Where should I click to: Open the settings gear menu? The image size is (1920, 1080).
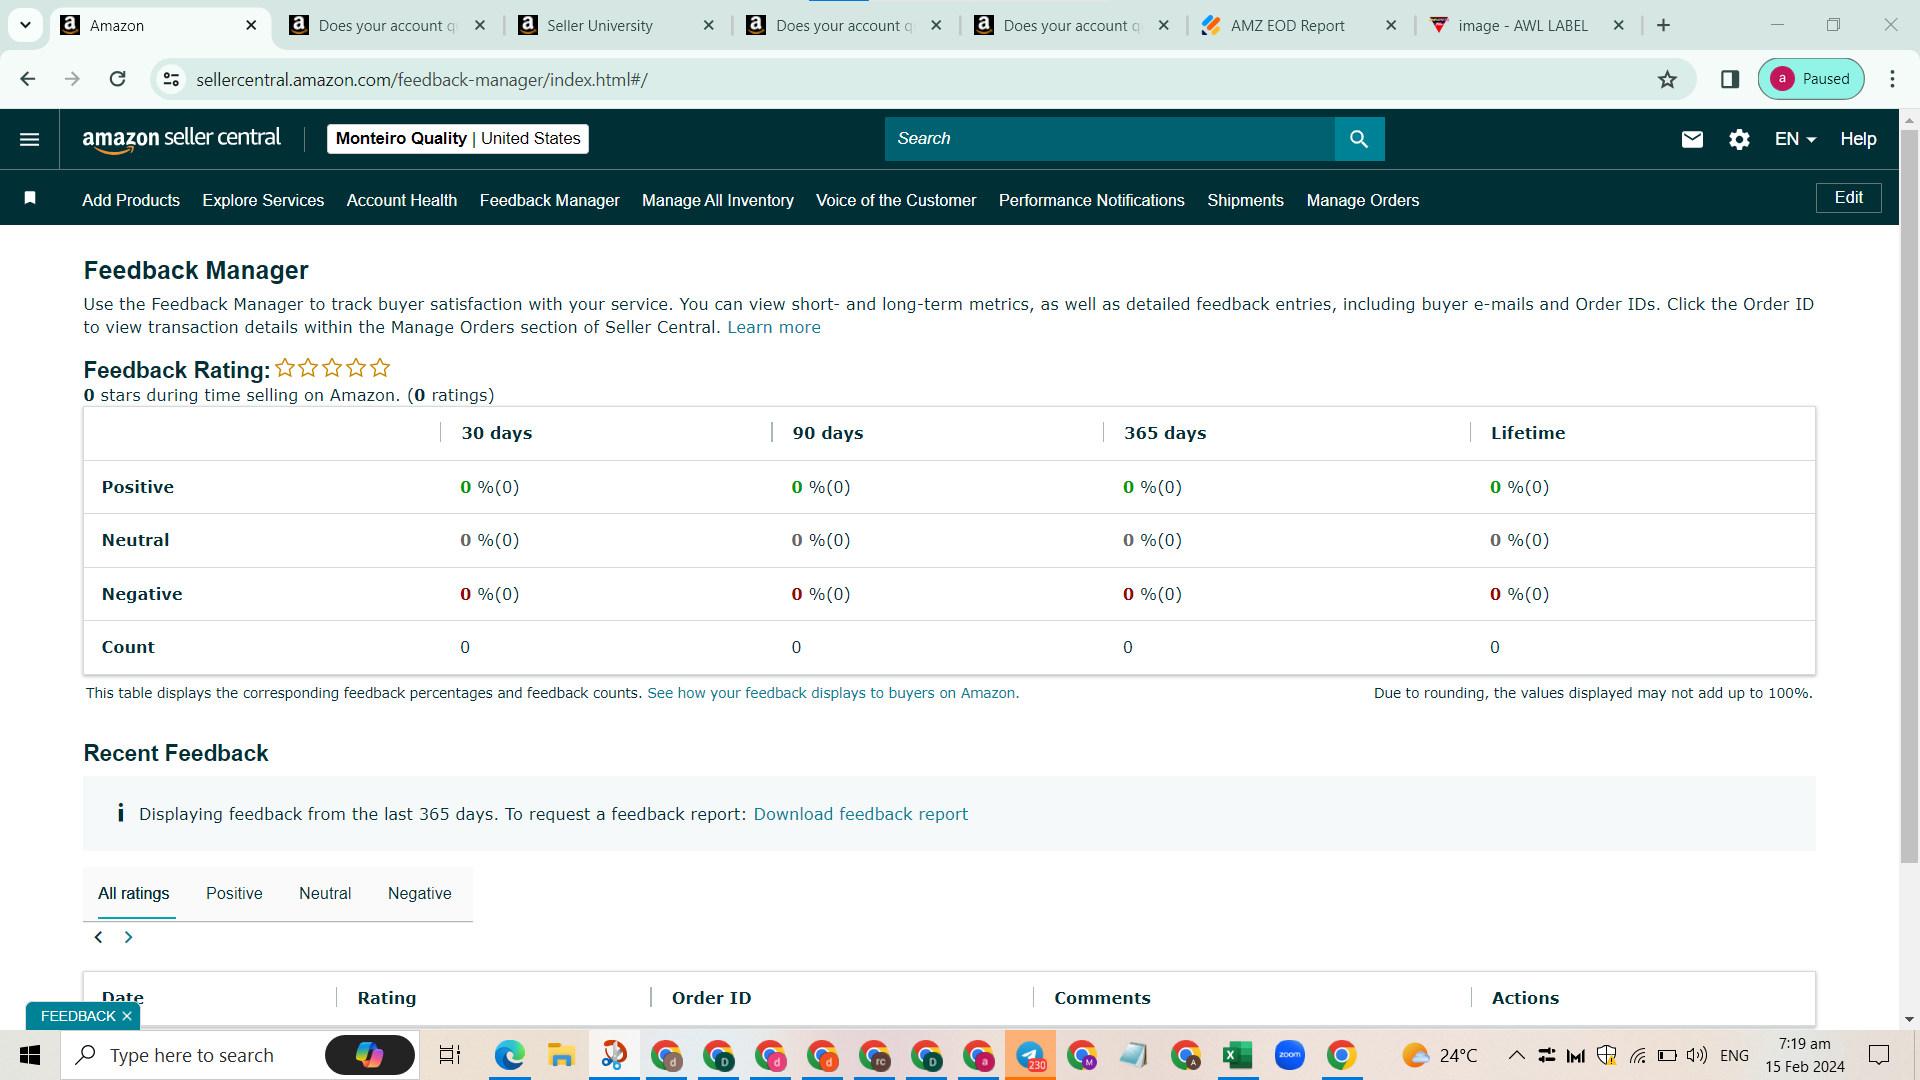pyautogui.click(x=1739, y=139)
